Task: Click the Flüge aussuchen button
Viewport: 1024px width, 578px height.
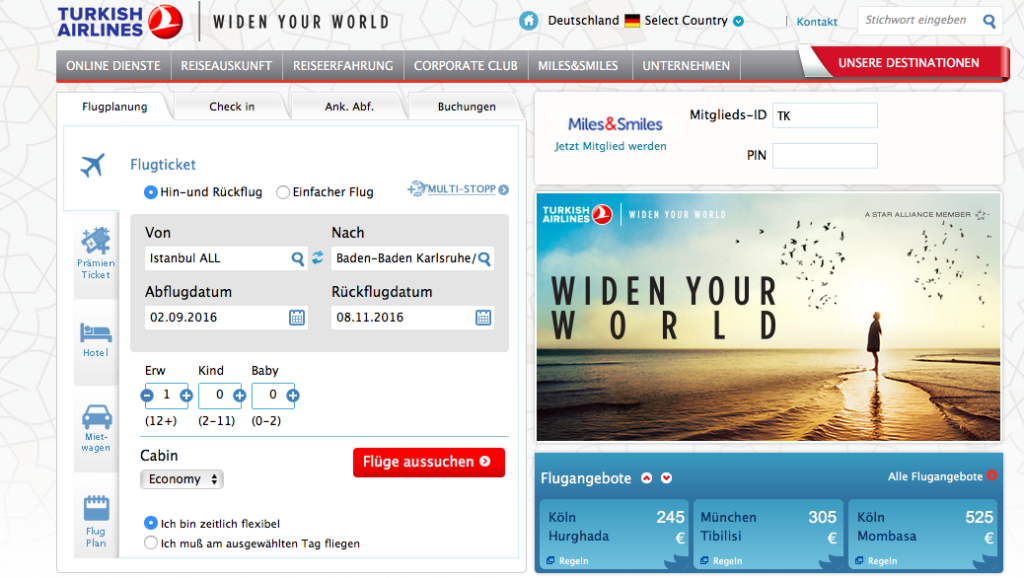Action: pyautogui.click(x=428, y=462)
